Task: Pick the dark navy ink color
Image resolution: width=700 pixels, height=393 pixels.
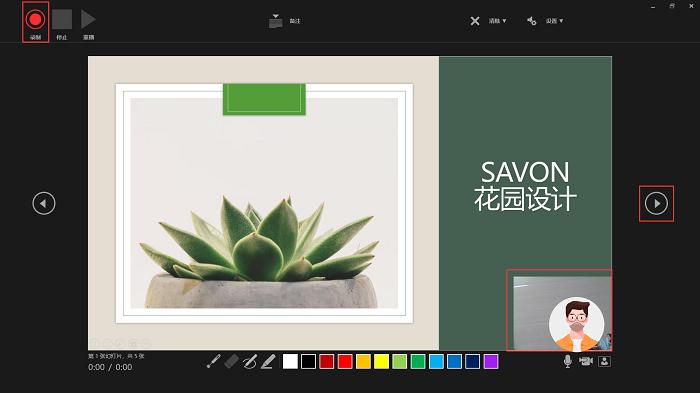Action: tap(473, 361)
